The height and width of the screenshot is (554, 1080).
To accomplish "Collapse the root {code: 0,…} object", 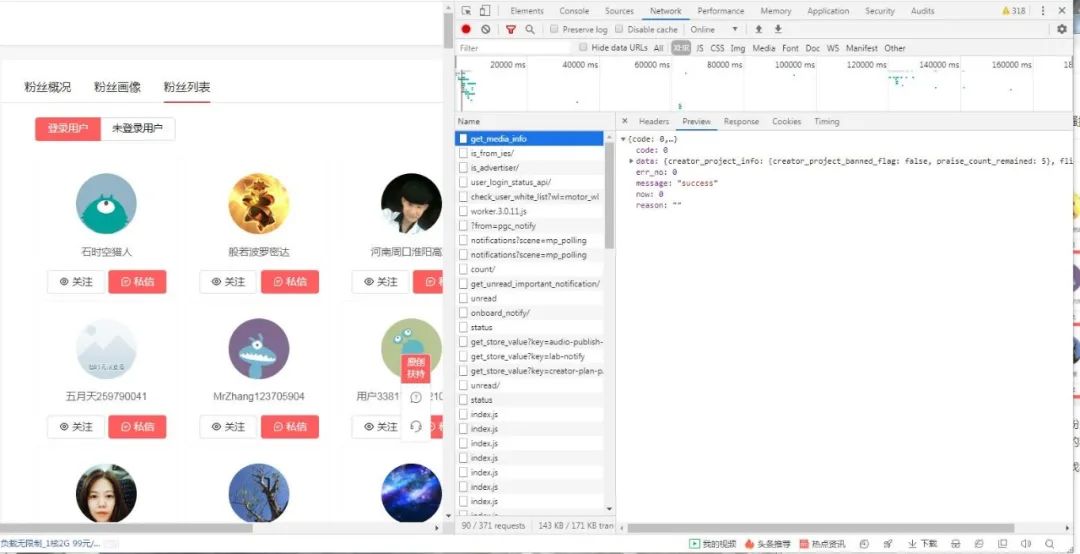I will pos(623,139).
